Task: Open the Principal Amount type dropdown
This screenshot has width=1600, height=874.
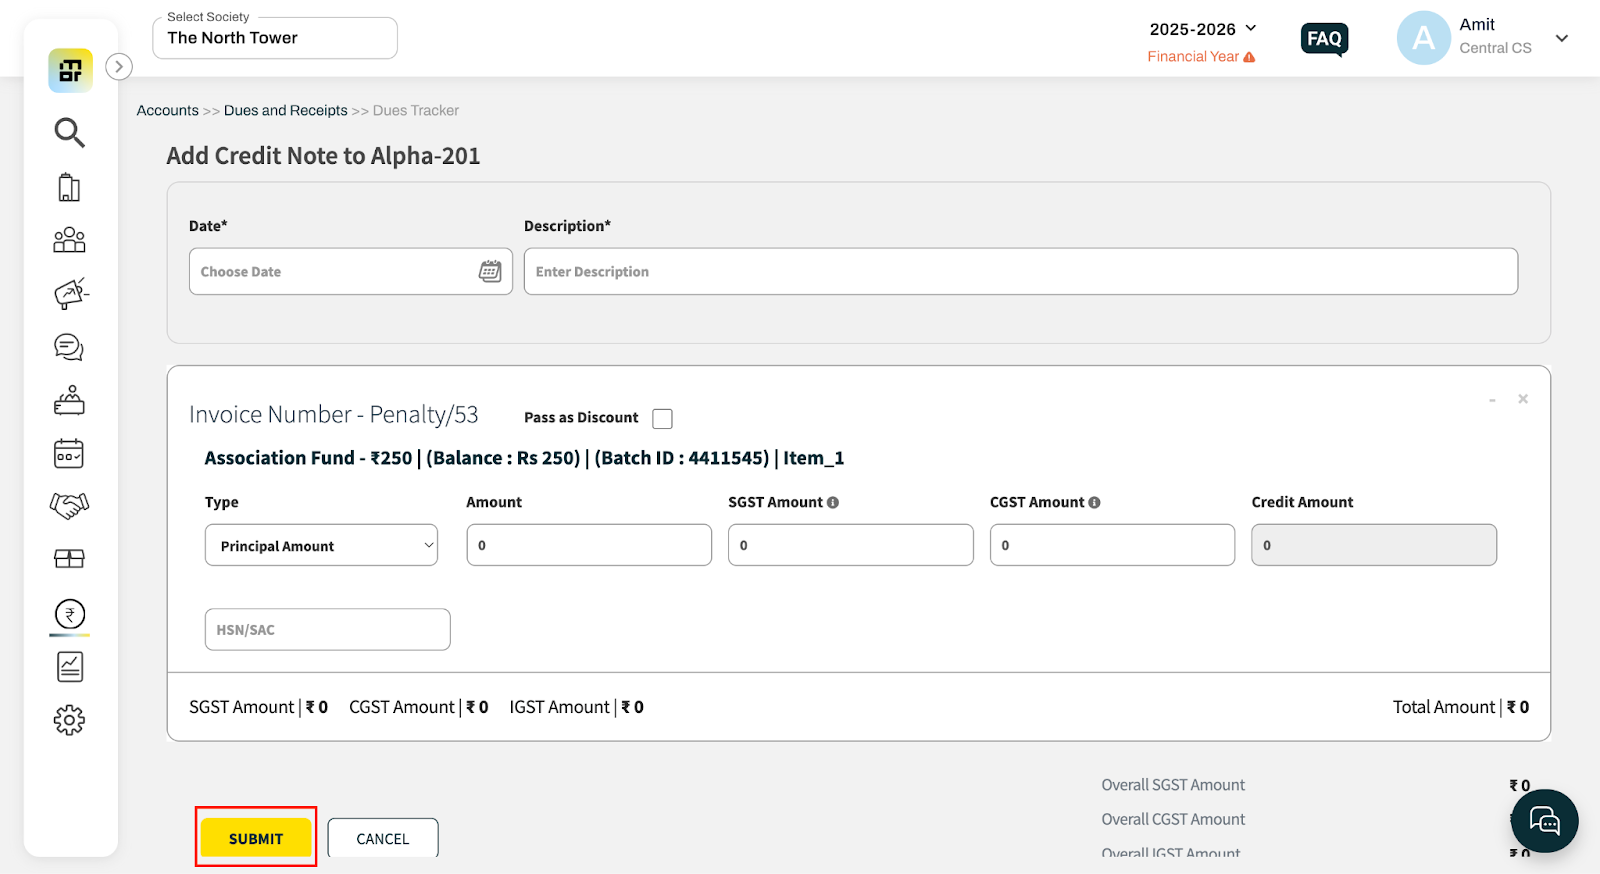Action: click(x=322, y=545)
